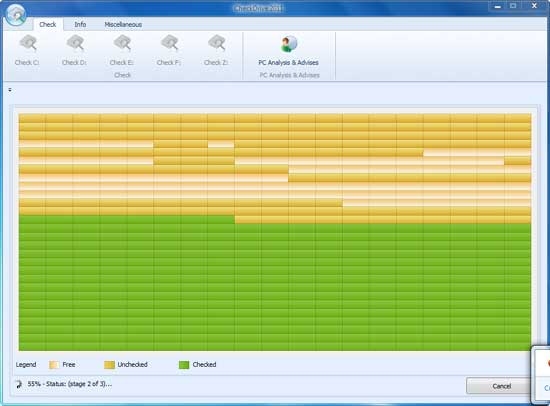Maximize the CheckDrive window
This screenshot has width=550, height=406.
(x=513, y=6)
